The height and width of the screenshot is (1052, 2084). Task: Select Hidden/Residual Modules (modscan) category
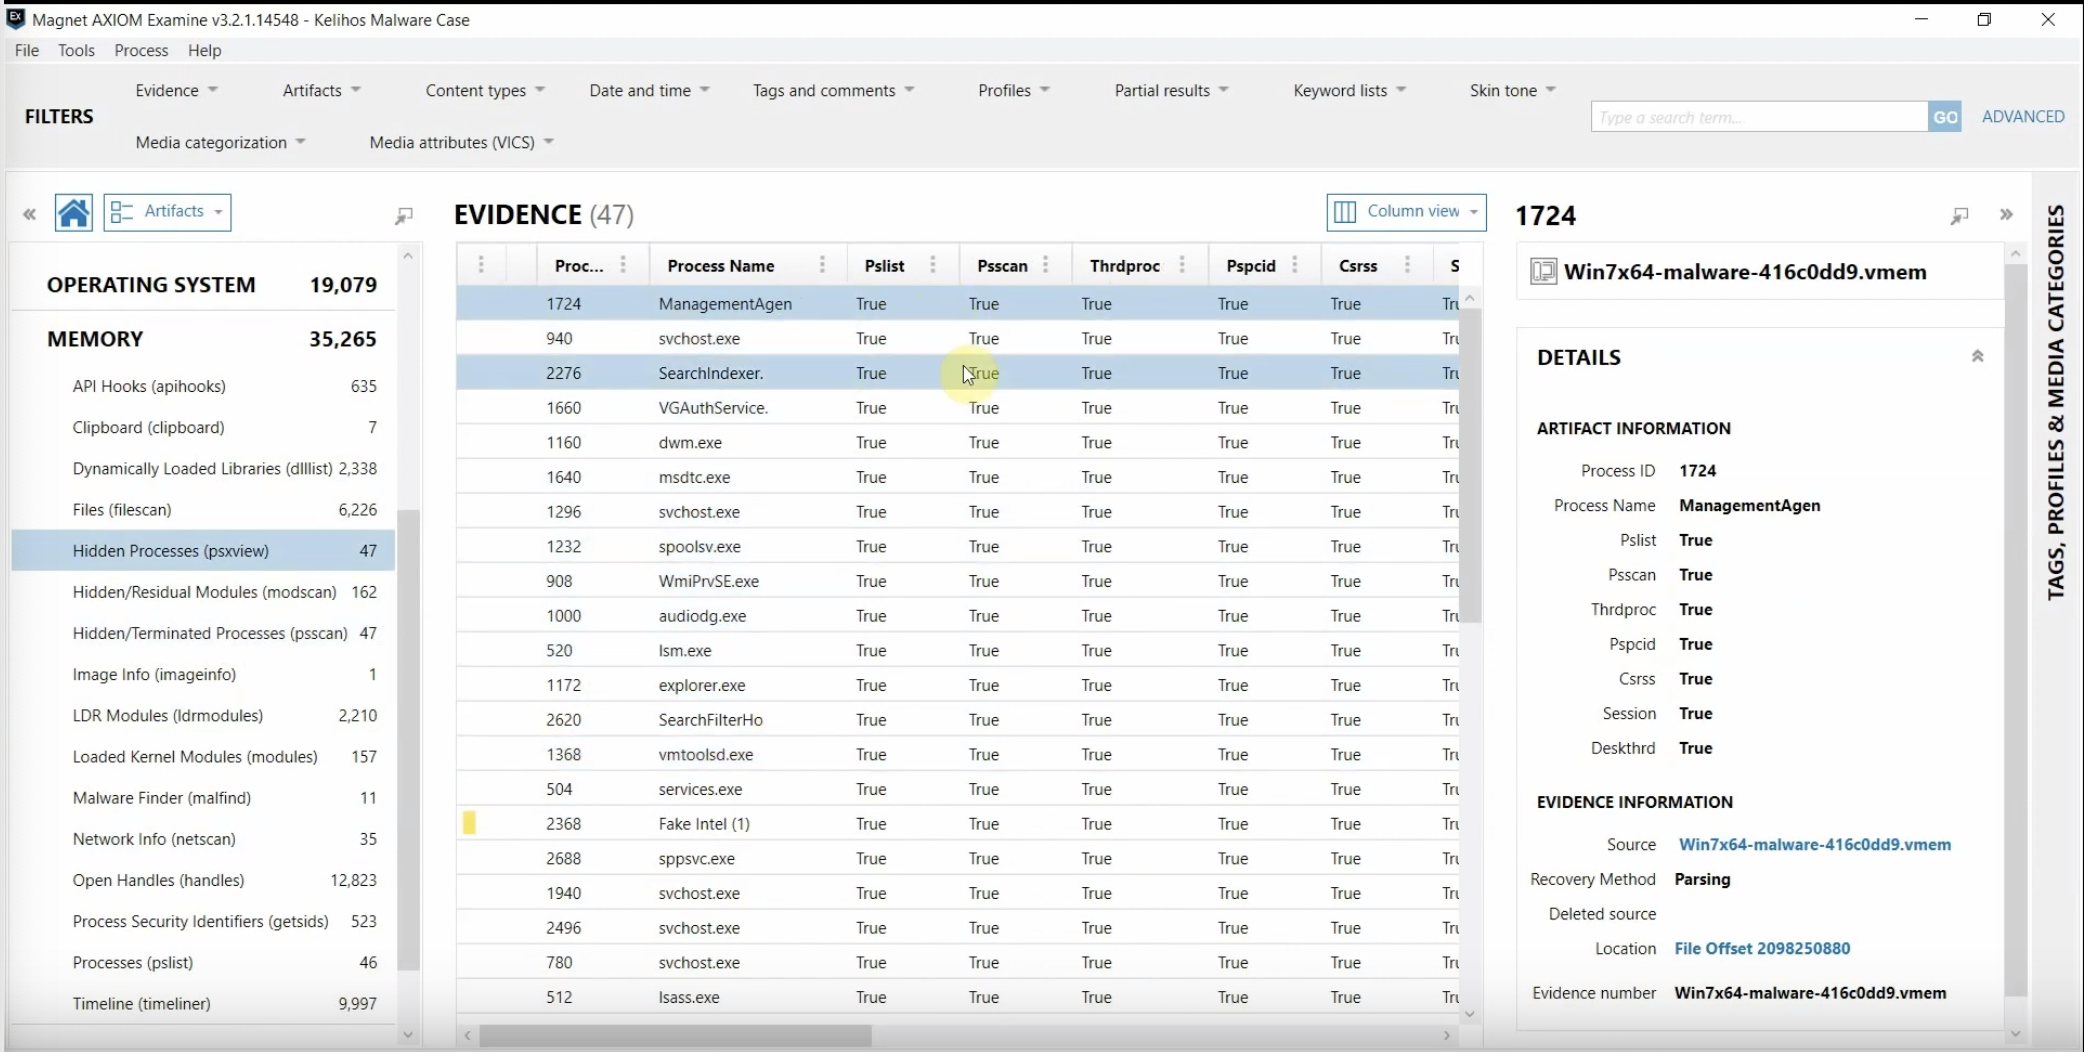(203, 592)
